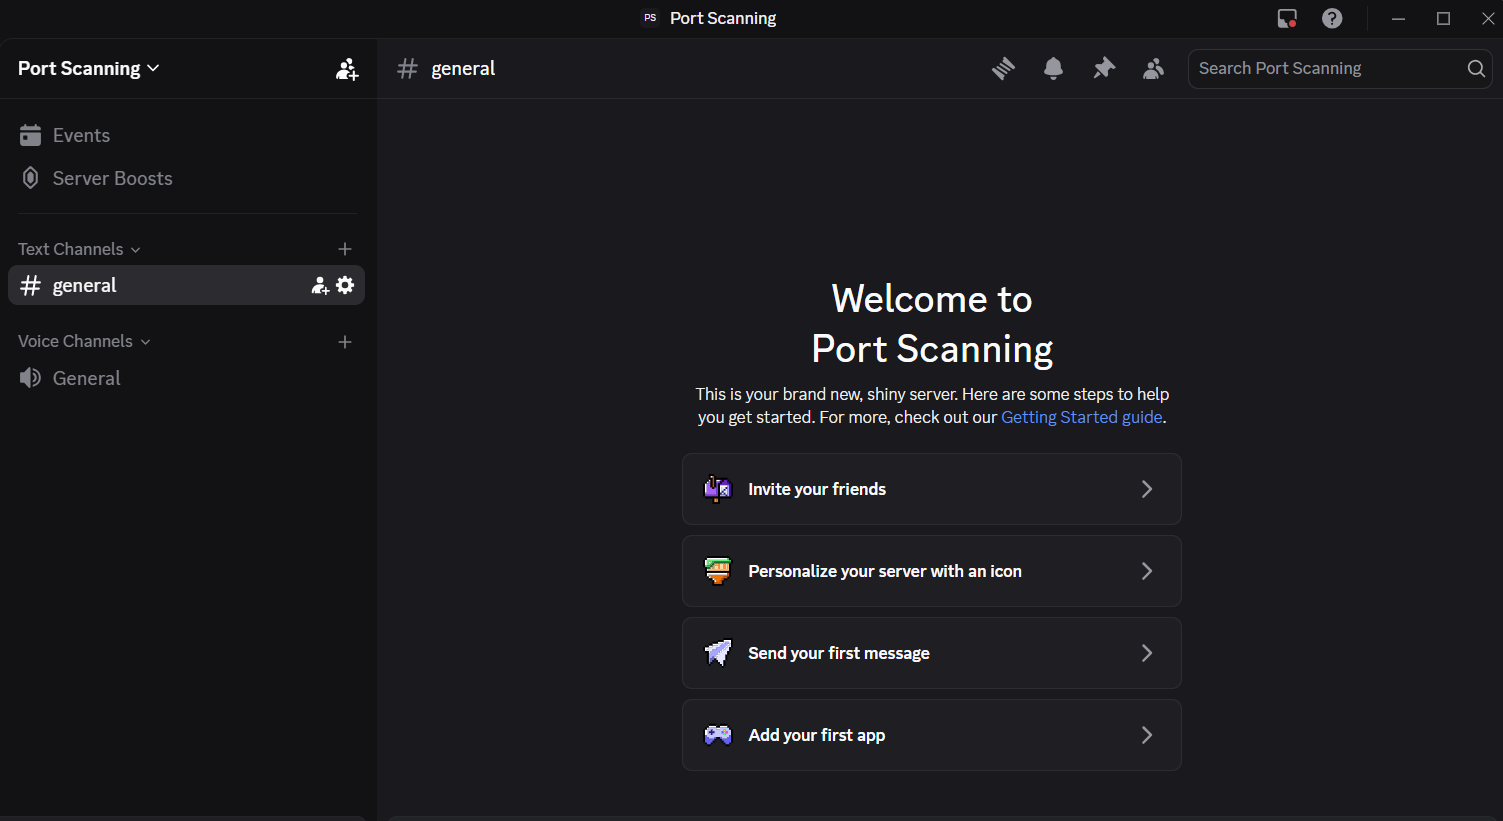The image size is (1503, 821).
Task: Open the Port Scanning server dropdown menu
Action: coord(89,68)
